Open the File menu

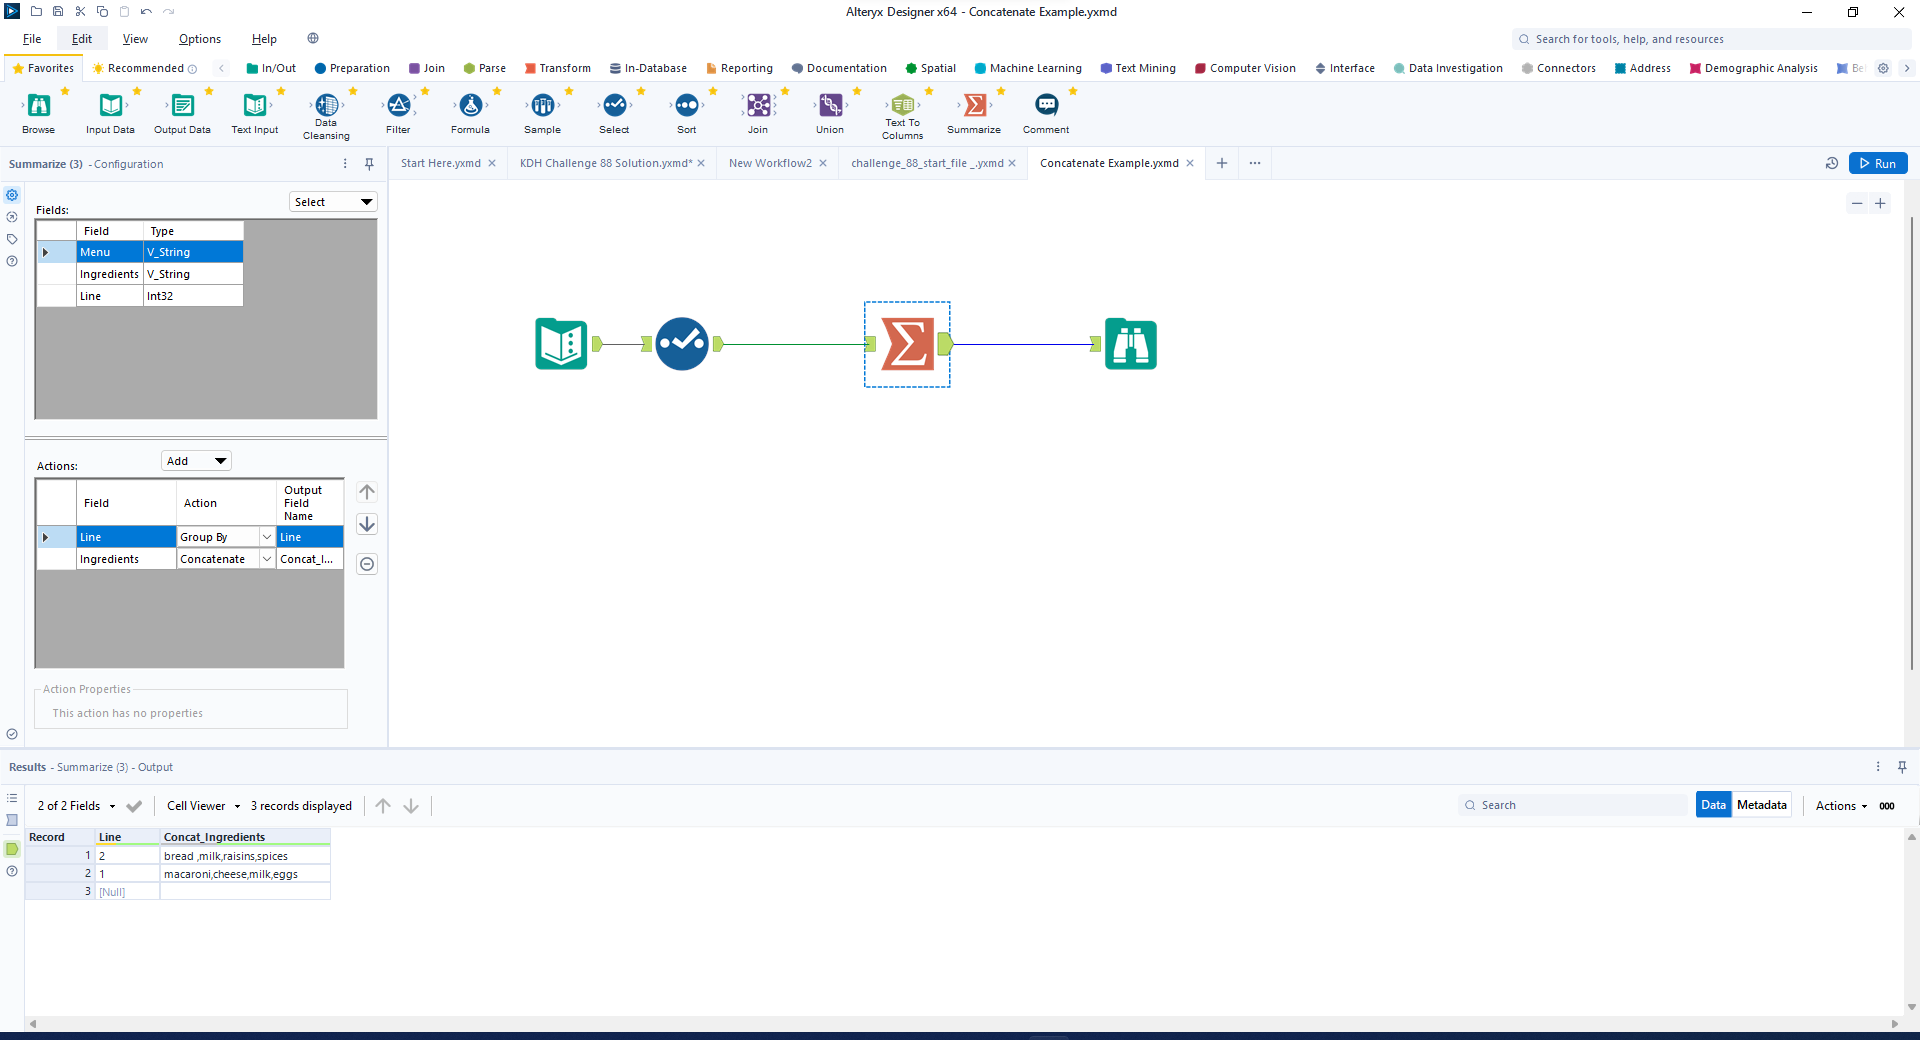click(32, 39)
